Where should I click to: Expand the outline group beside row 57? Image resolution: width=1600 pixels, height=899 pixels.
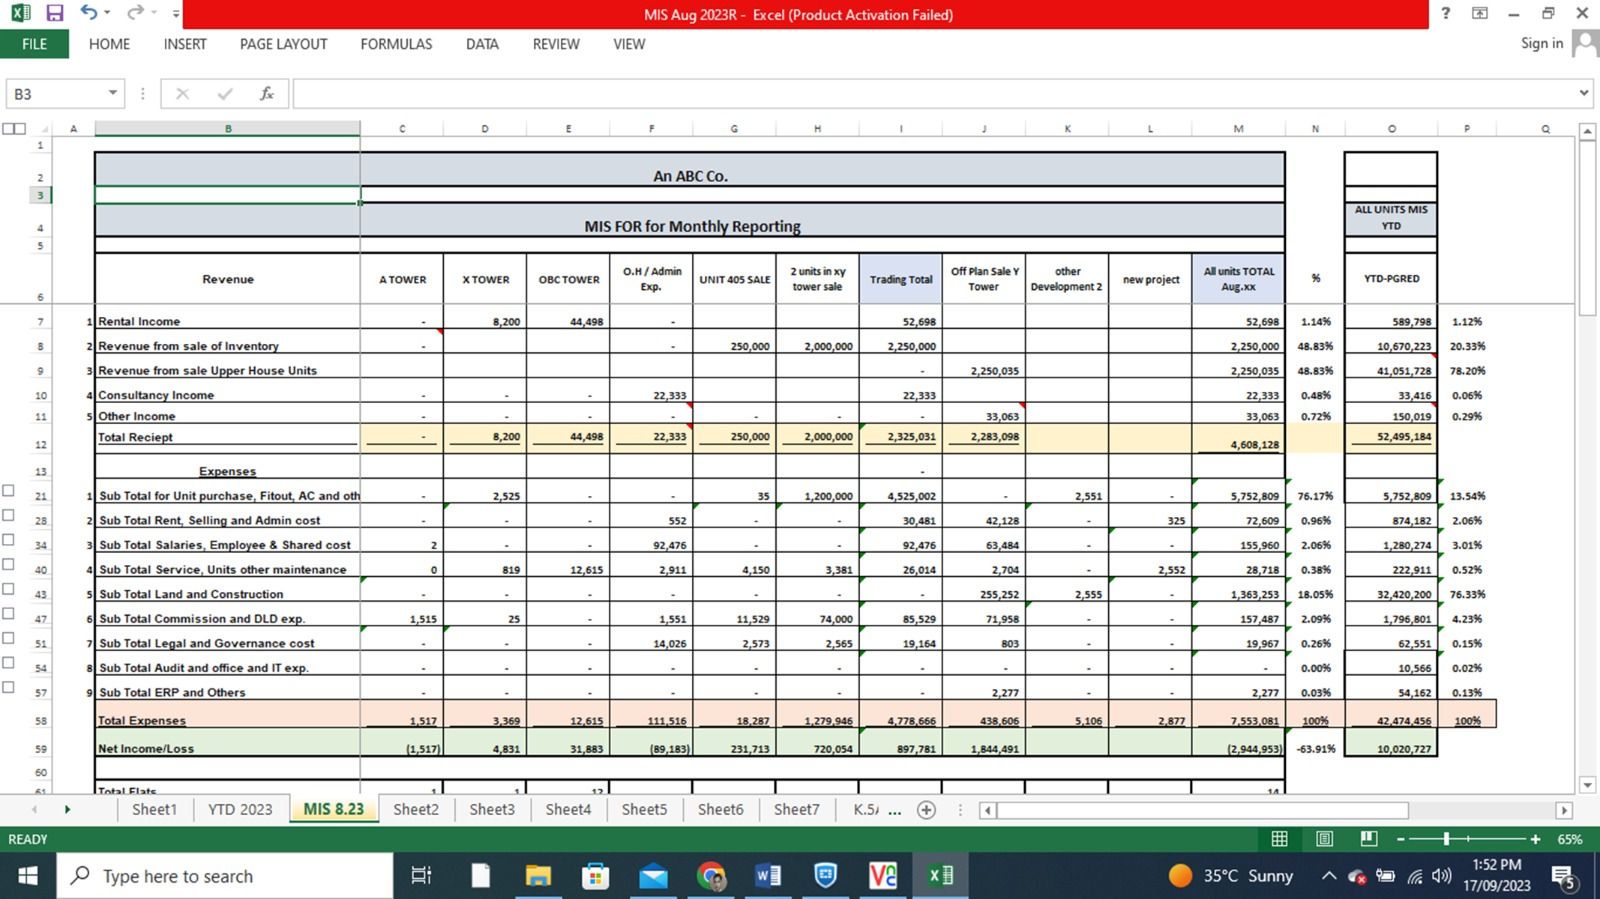(x=8, y=687)
